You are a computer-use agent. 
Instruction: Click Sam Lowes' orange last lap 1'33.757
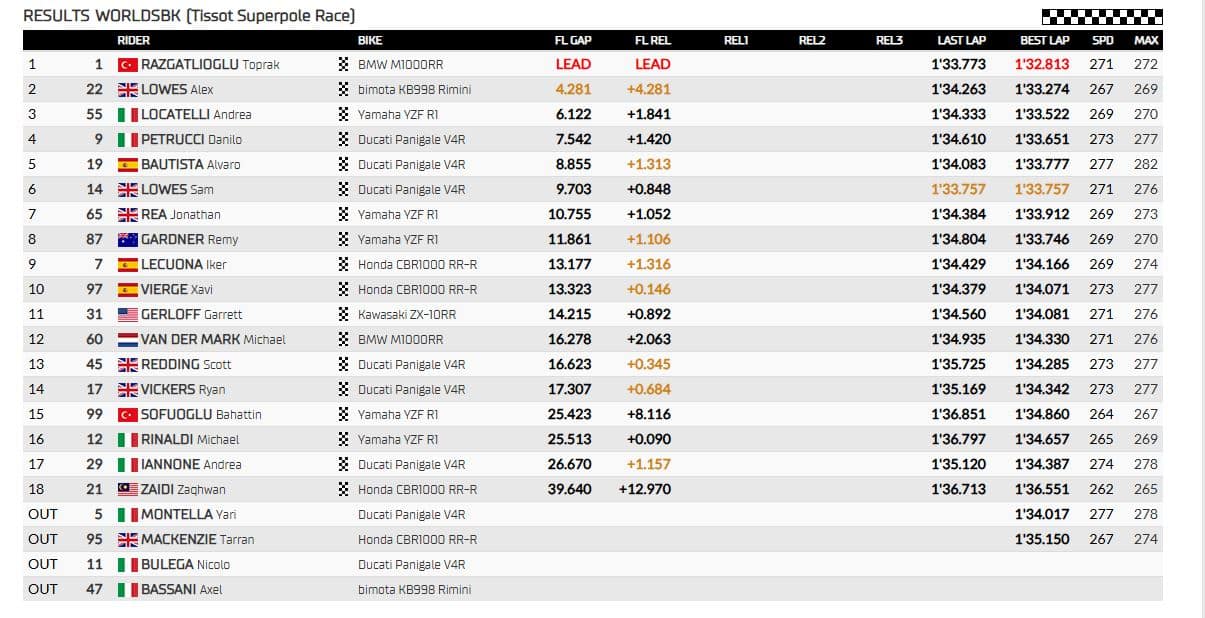click(958, 189)
